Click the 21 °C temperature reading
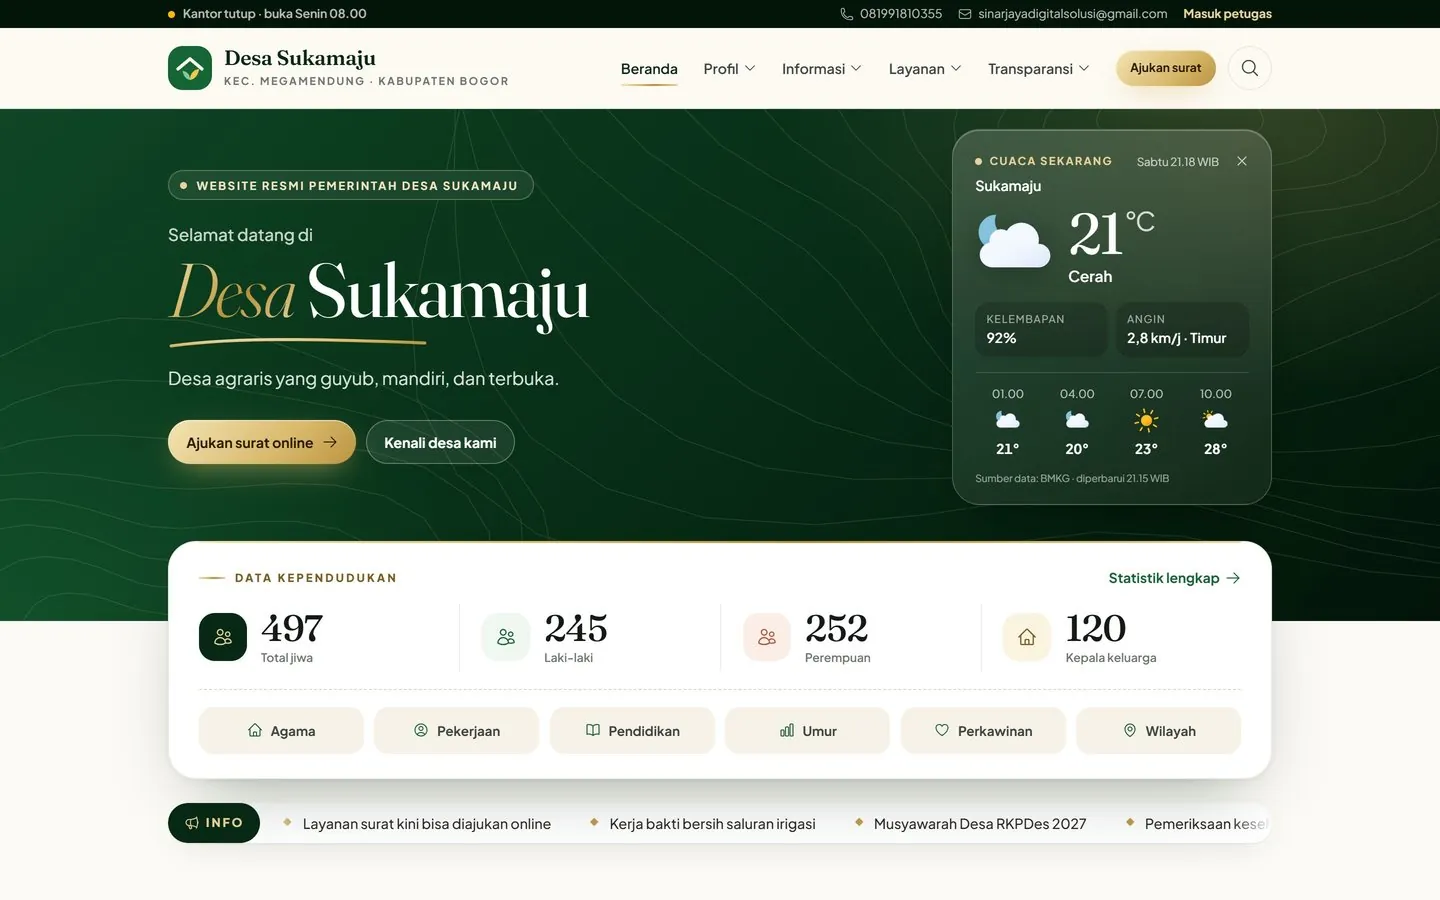The height and width of the screenshot is (900, 1440). 1111,233
